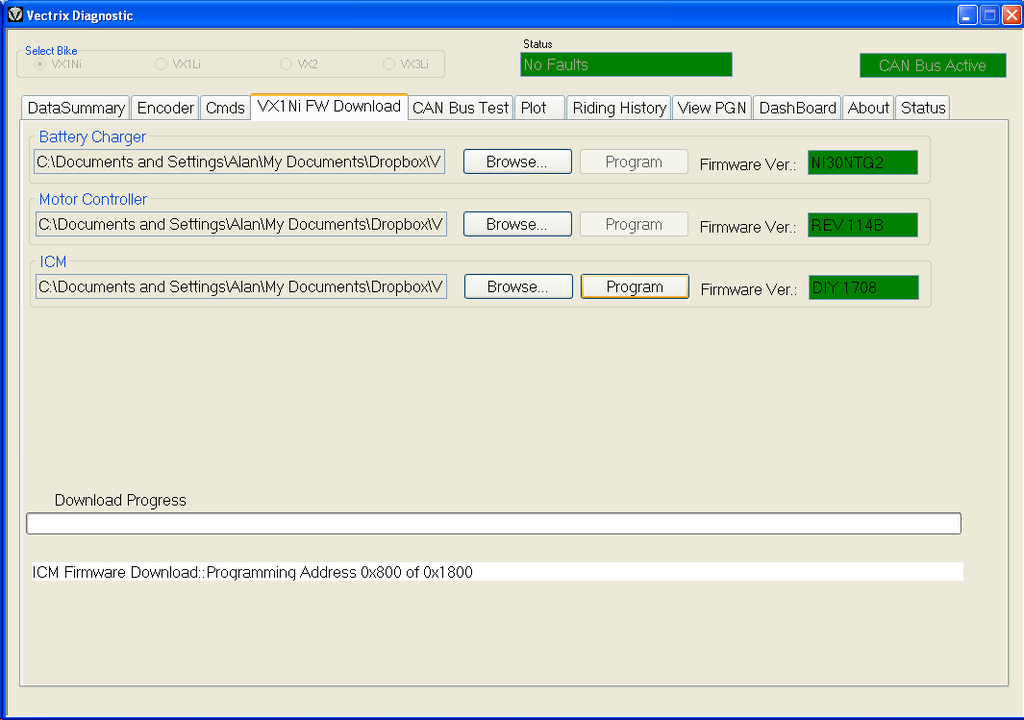Image resolution: width=1024 pixels, height=720 pixels.
Task: Click the ICM file path field
Action: 241,287
